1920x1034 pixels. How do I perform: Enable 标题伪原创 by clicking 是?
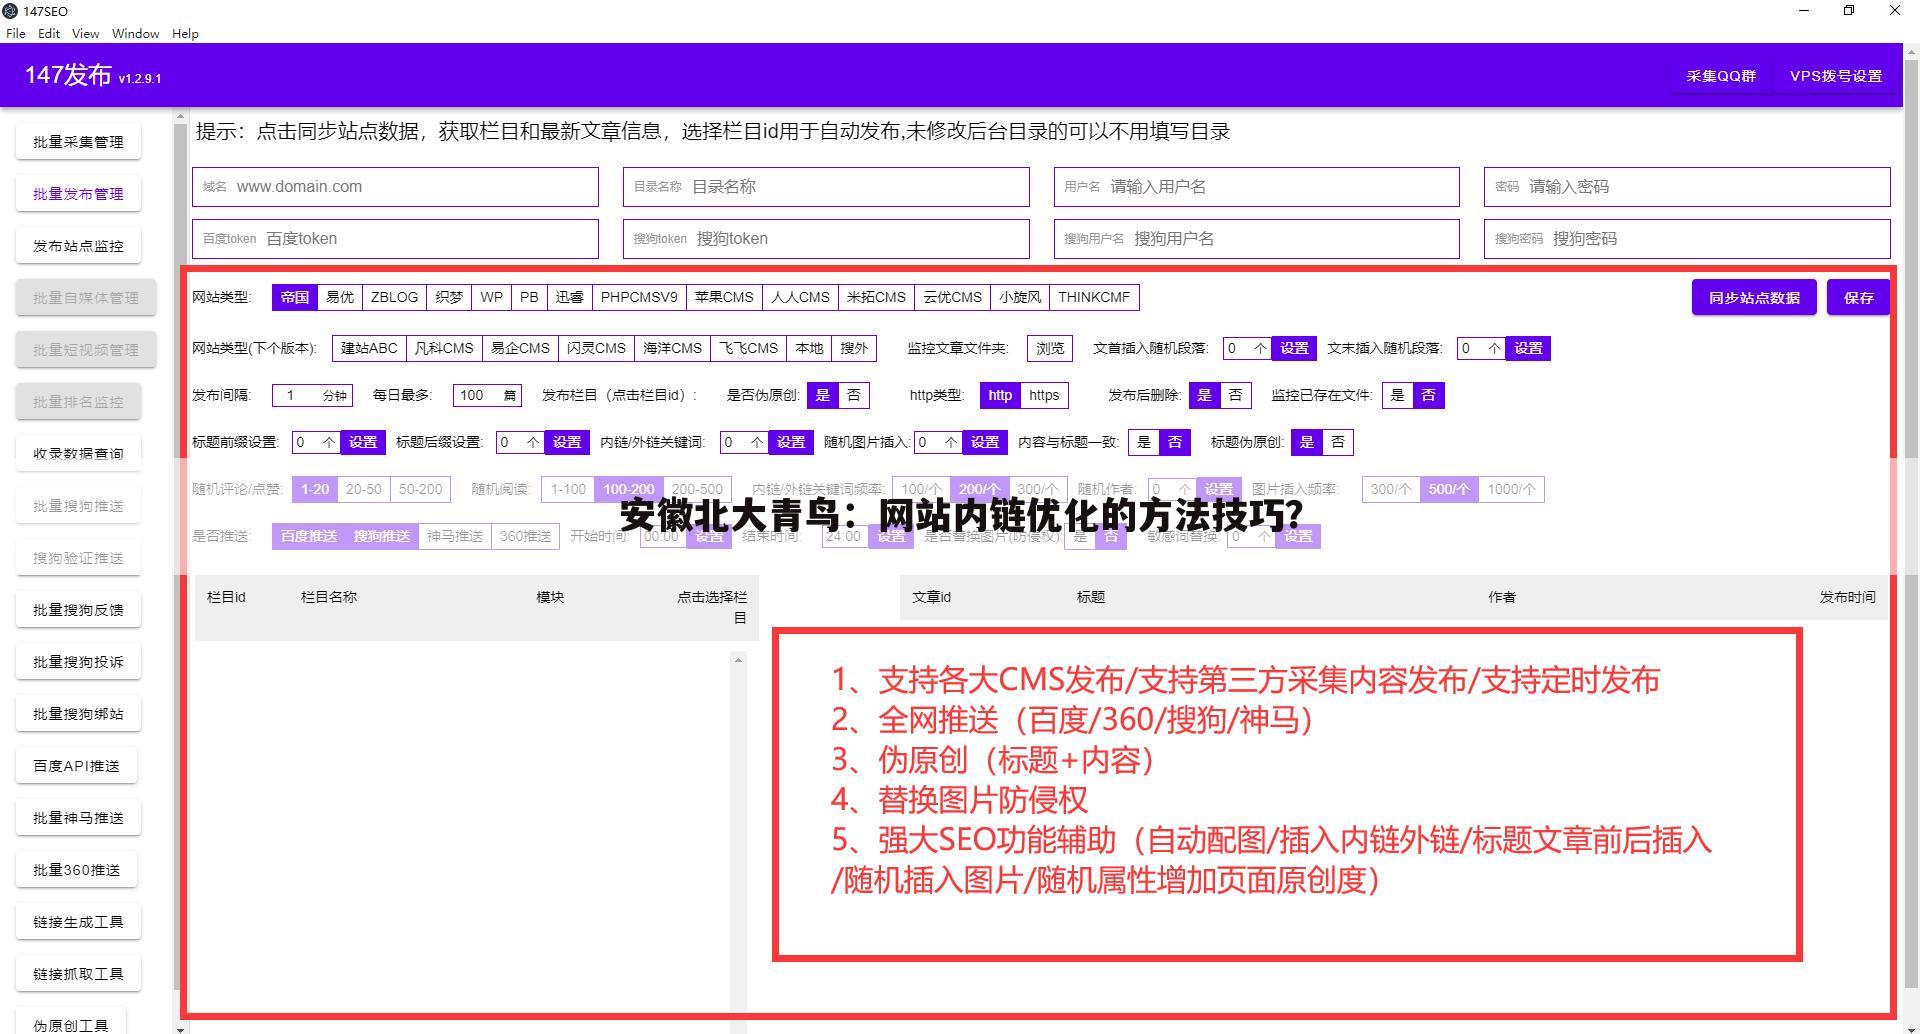[1307, 442]
